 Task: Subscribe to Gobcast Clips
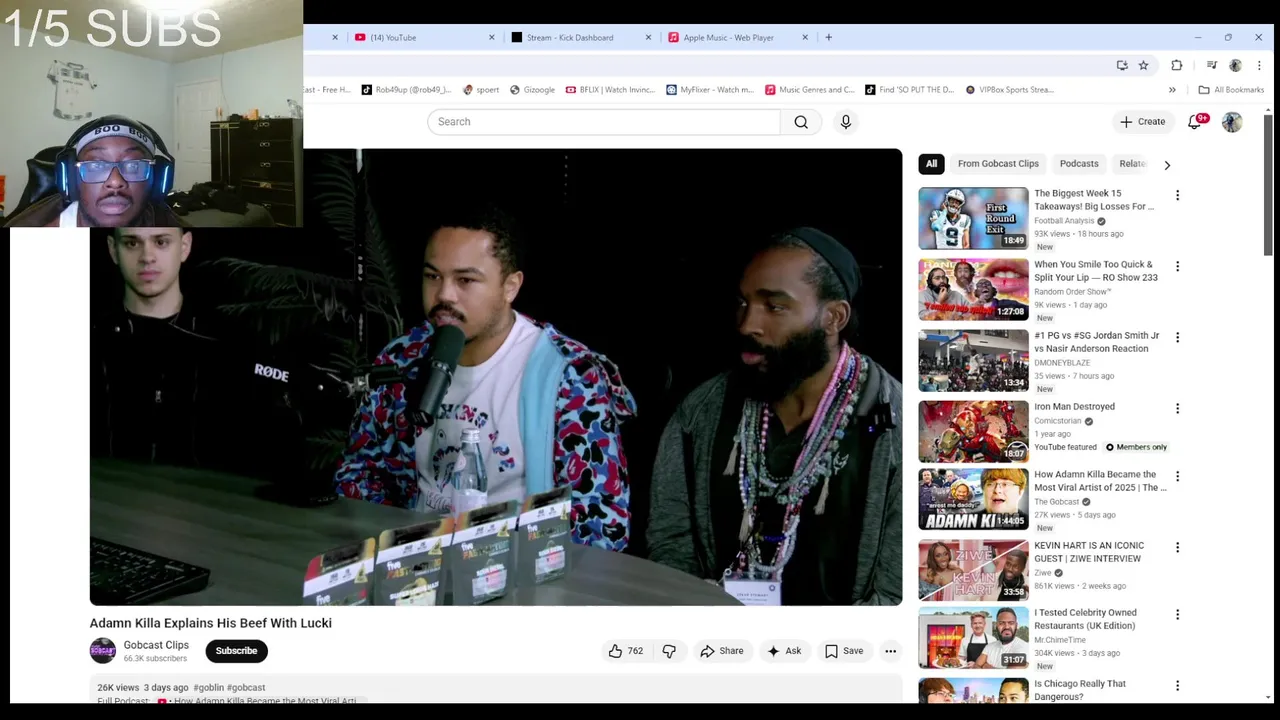pos(236,651)
